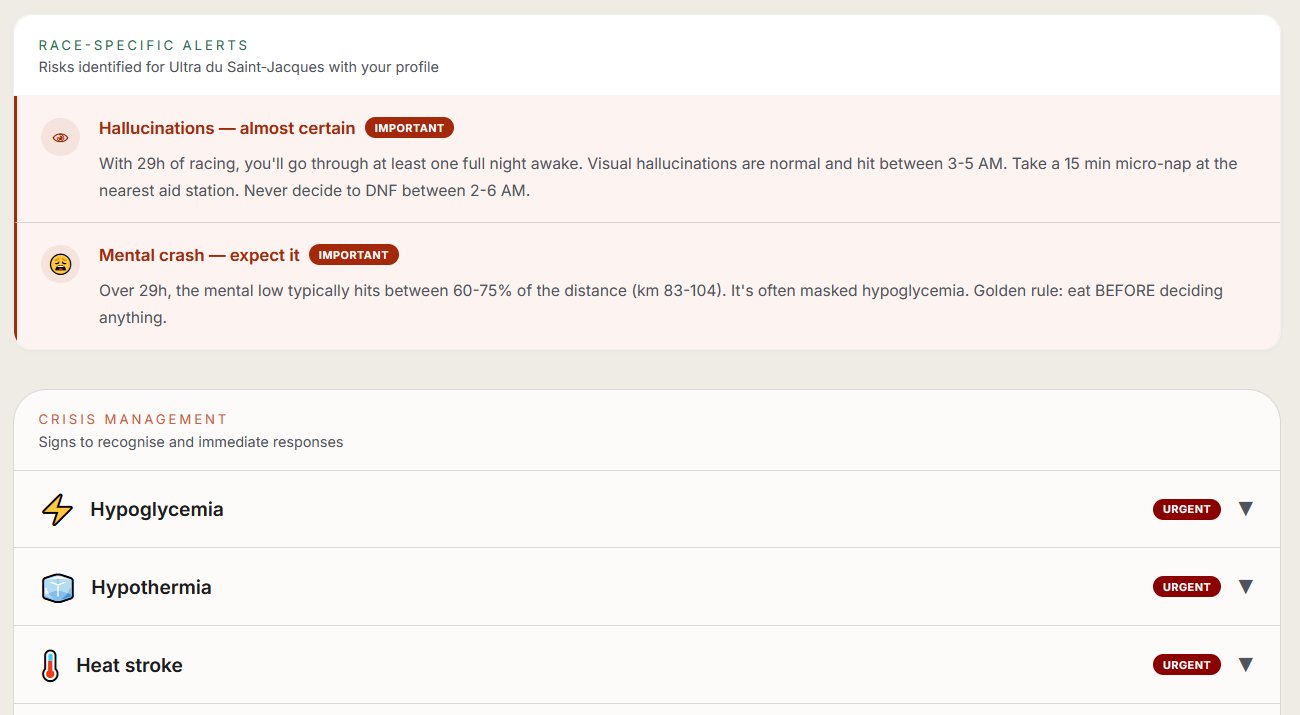
Task: Click the 'CRISIS MANAGEMENT' section label
Action: tap(133, 419)
